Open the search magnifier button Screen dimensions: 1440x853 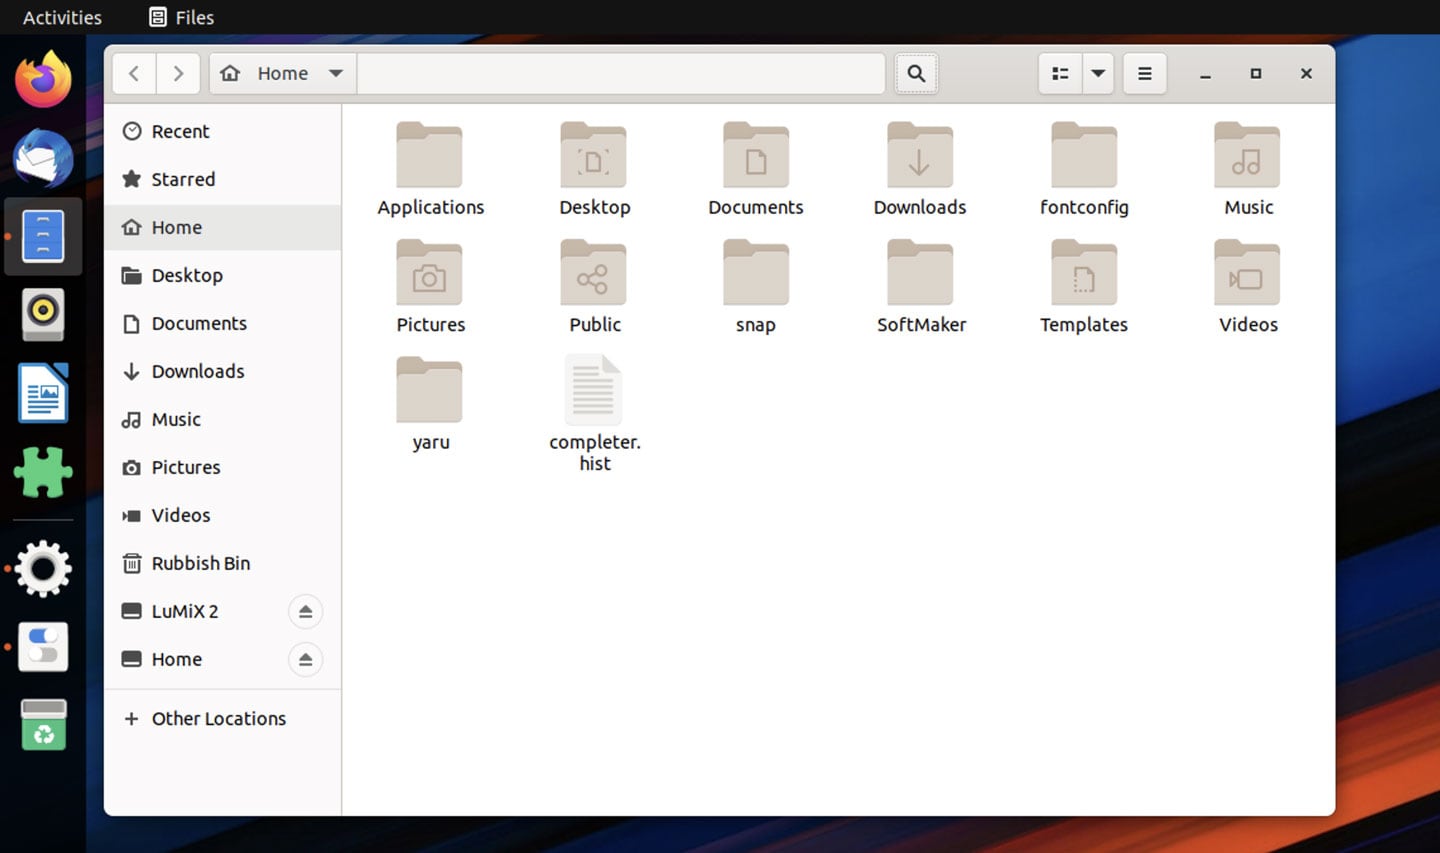(x=916, y=73)
